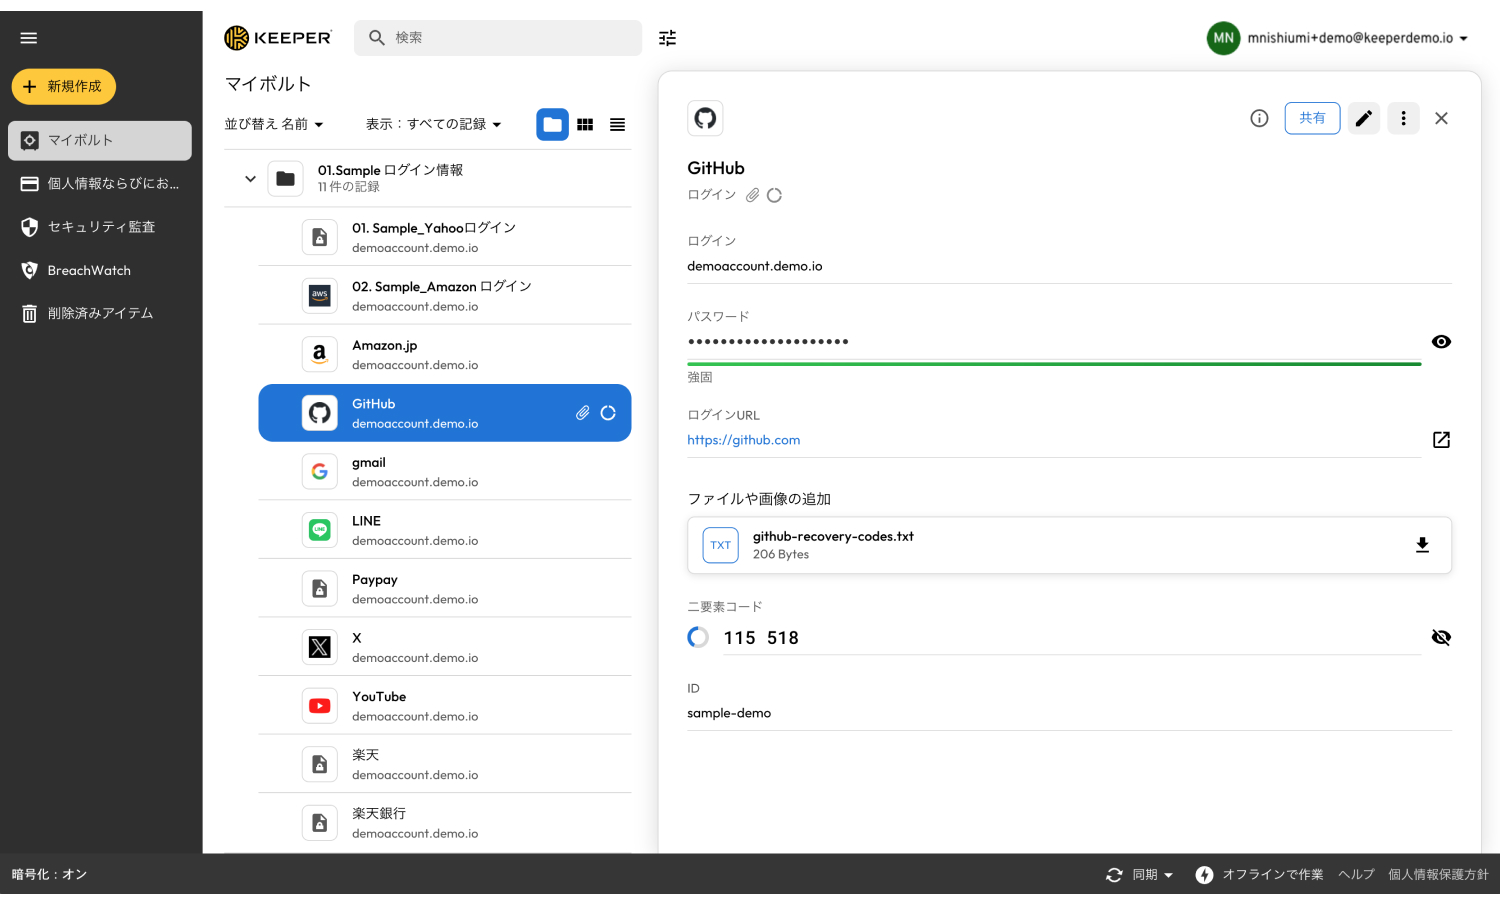
Task: Open record details via the info icon
Action: coord(1258,118)
